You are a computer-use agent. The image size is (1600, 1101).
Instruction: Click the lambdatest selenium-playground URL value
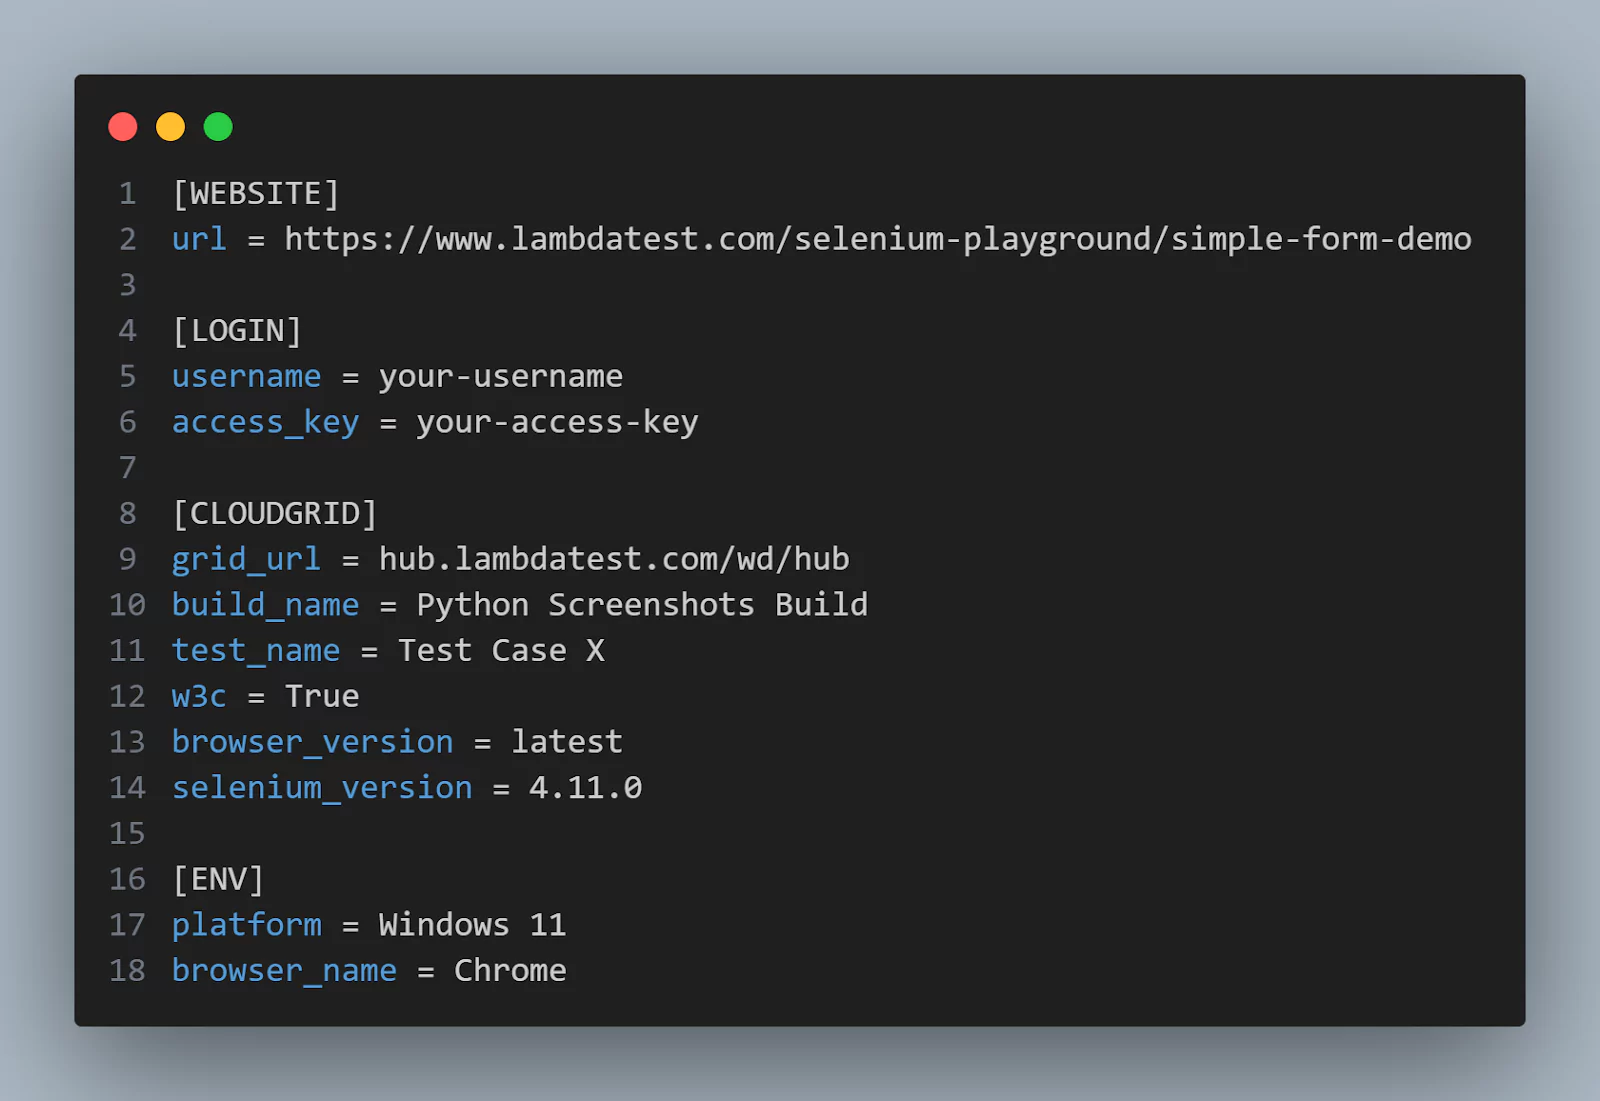[878, 239]
